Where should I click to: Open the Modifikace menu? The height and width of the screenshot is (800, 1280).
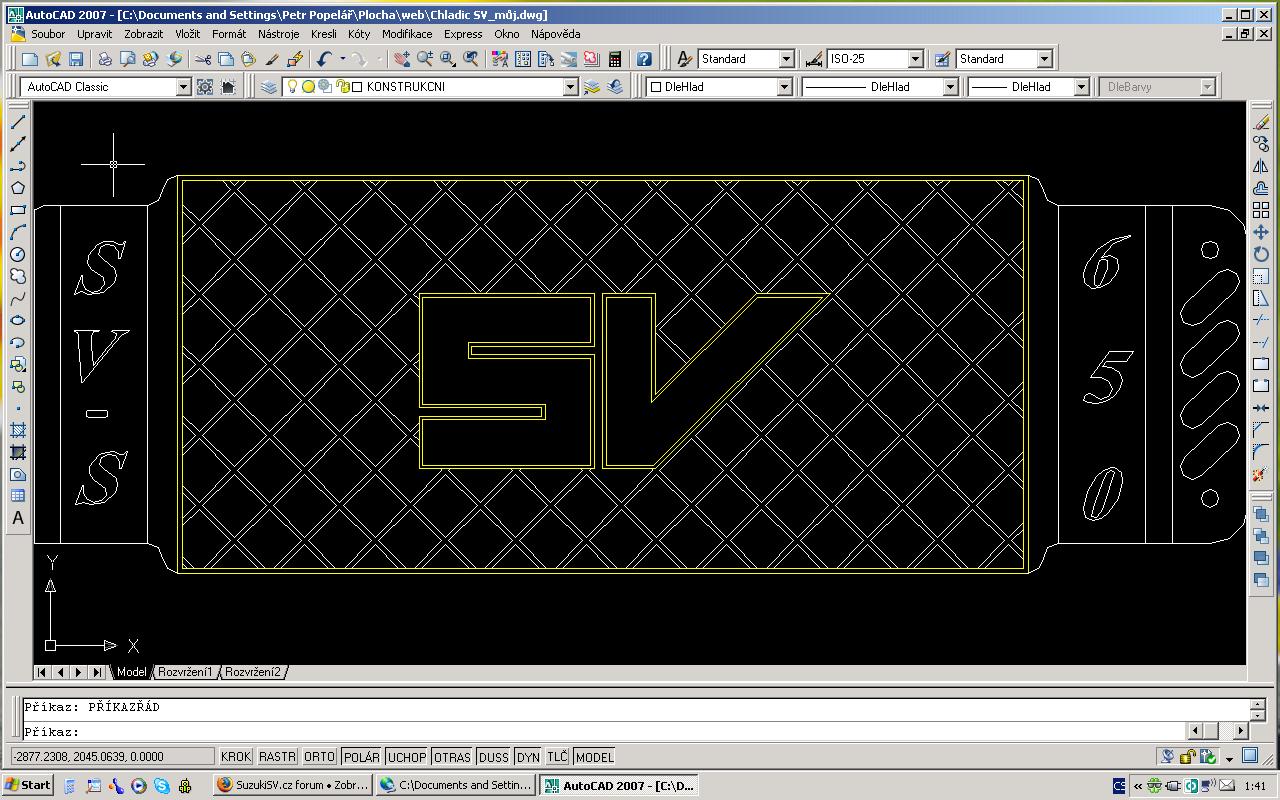click(x=407, y=34)
